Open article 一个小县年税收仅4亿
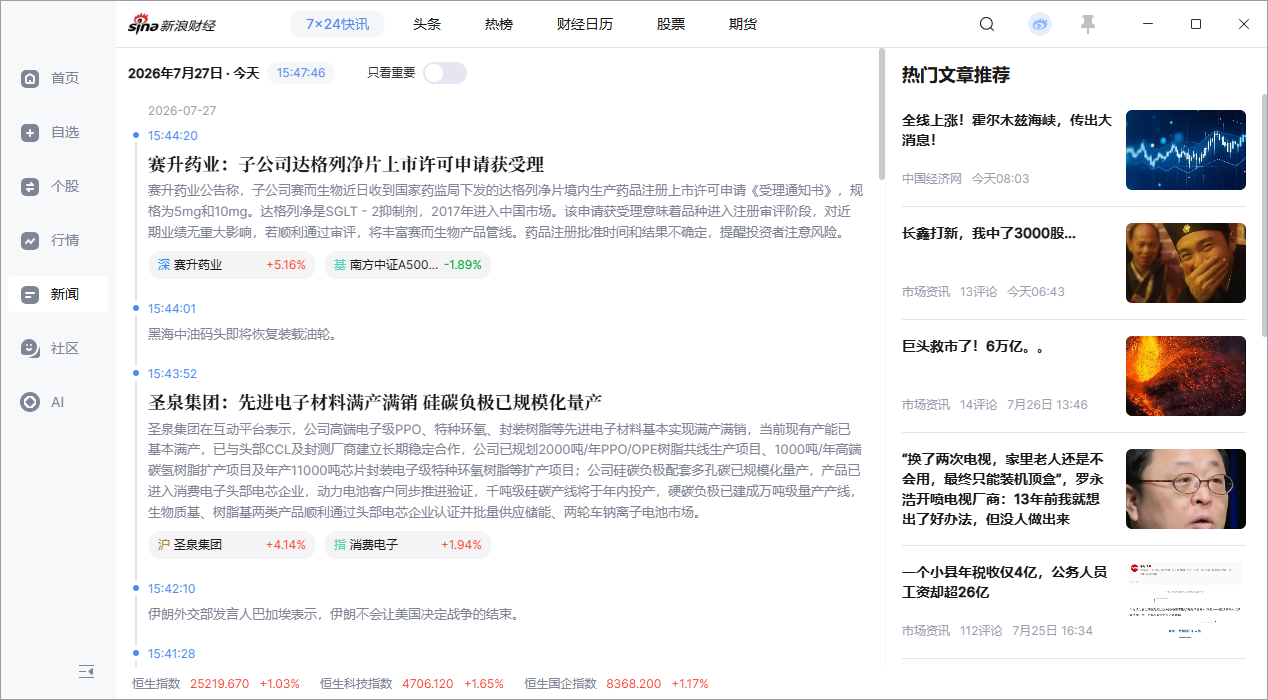1268x700 pixels. [x=1004, y=582]
